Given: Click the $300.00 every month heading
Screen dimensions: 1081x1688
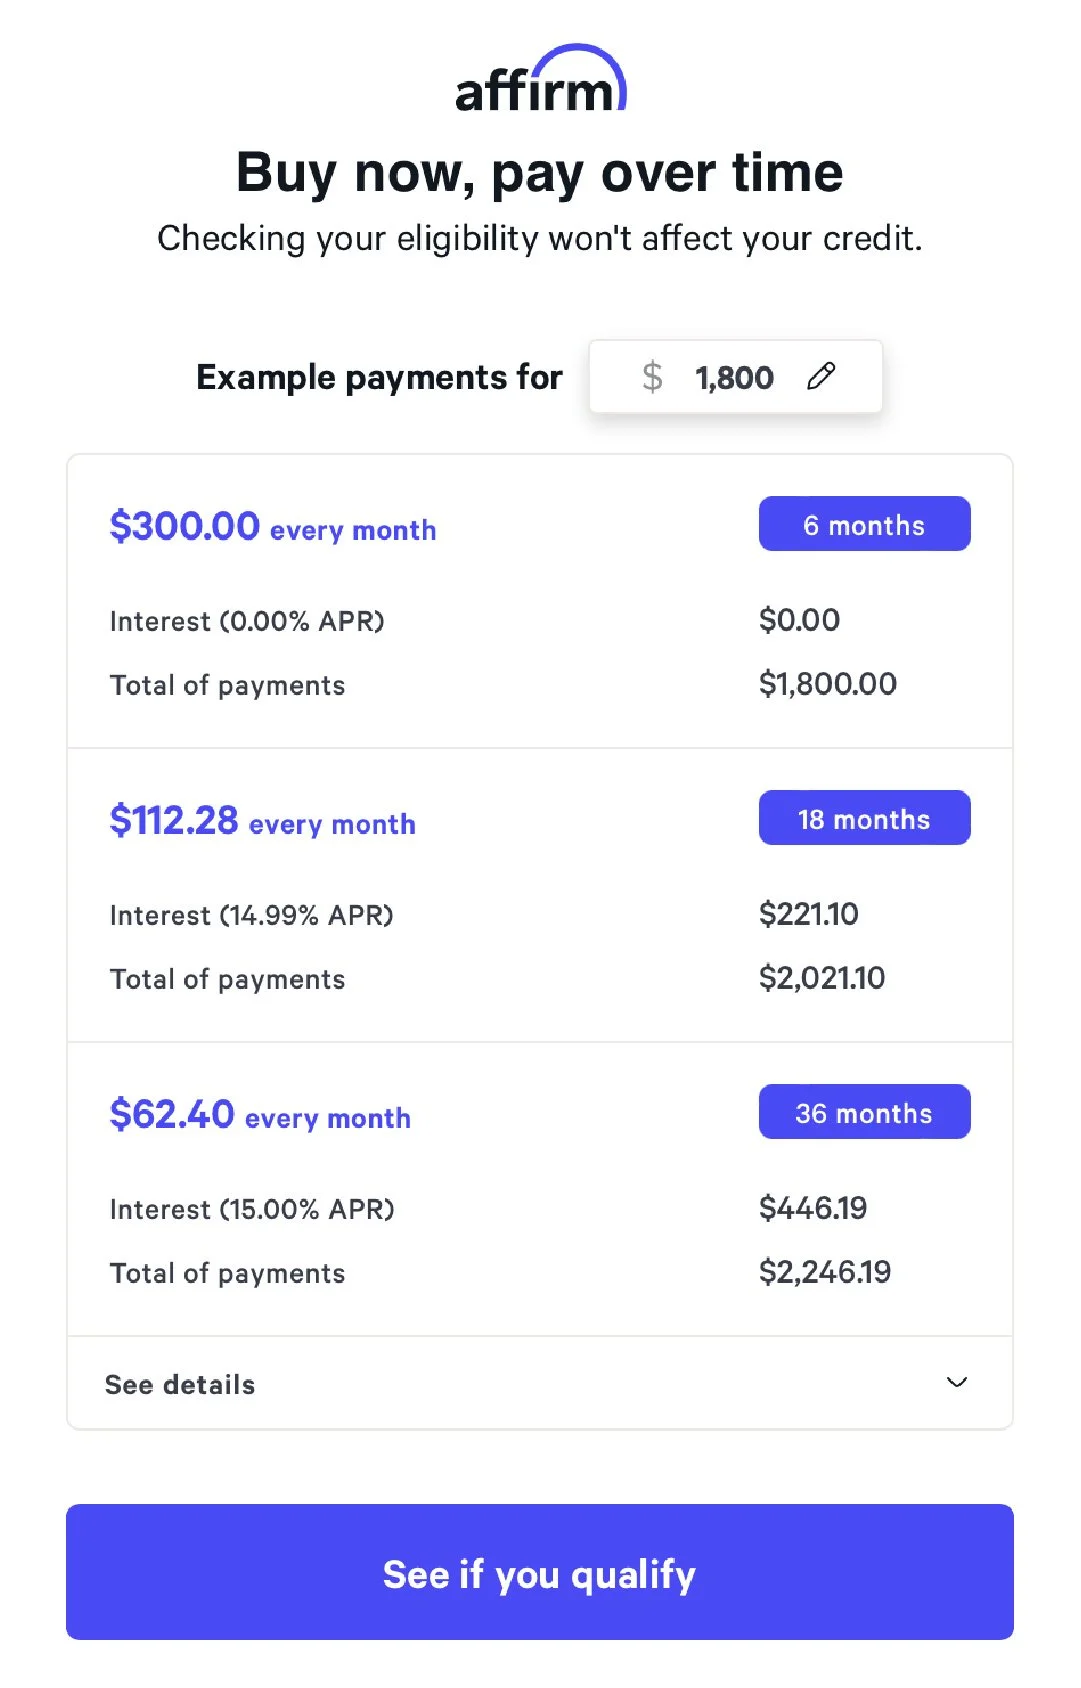Looking at the screenshot, I should (272, 527).
